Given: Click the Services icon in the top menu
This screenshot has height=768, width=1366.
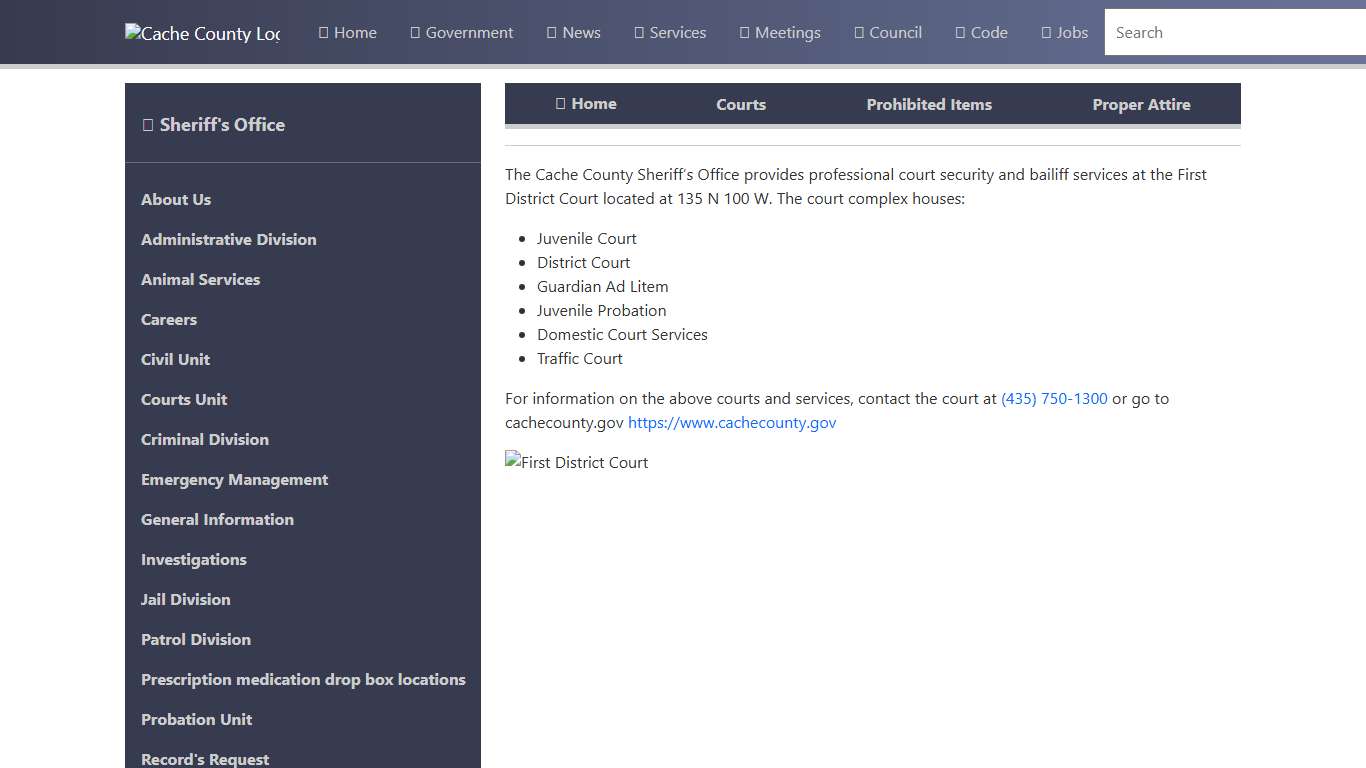Looking at the screenshot, I should pos(637,32).
